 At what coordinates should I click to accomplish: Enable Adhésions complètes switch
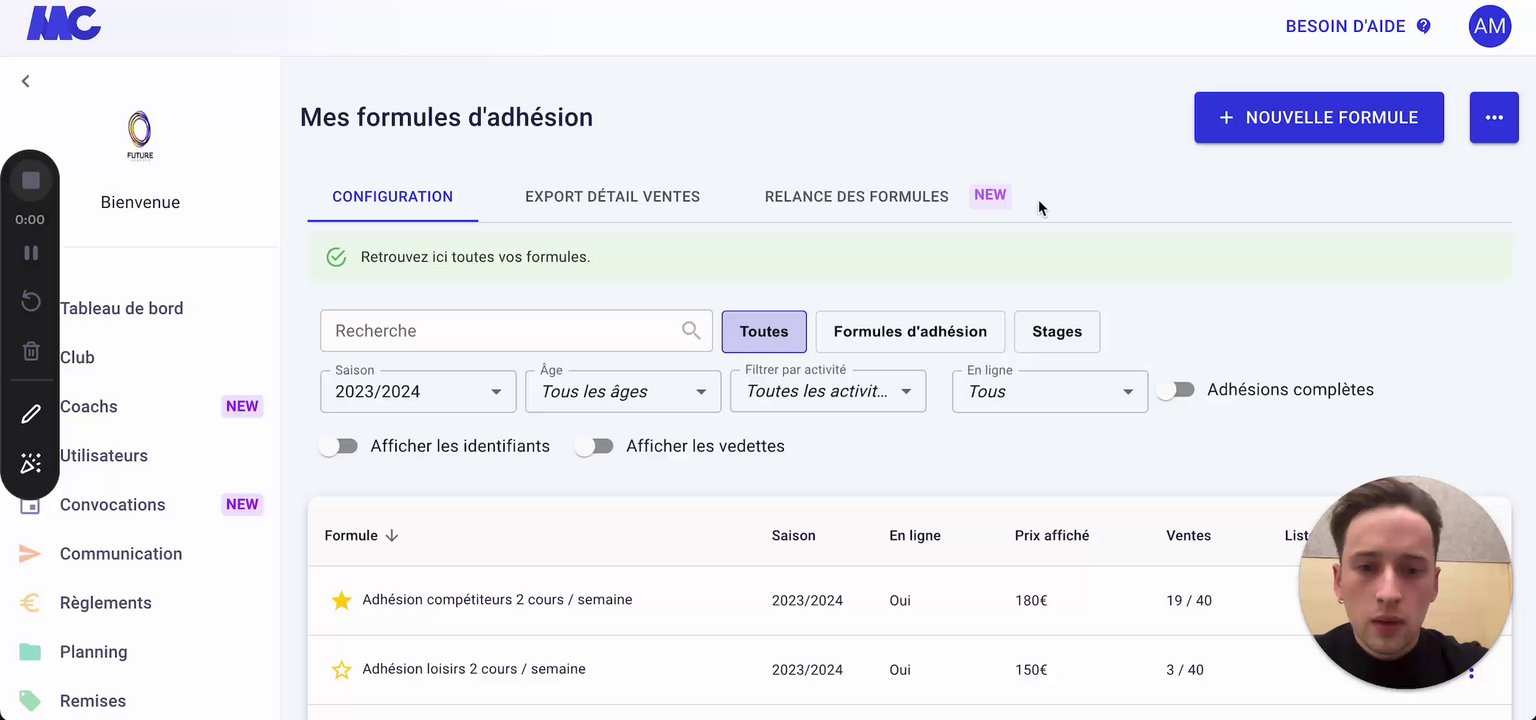pos(1176,390)
